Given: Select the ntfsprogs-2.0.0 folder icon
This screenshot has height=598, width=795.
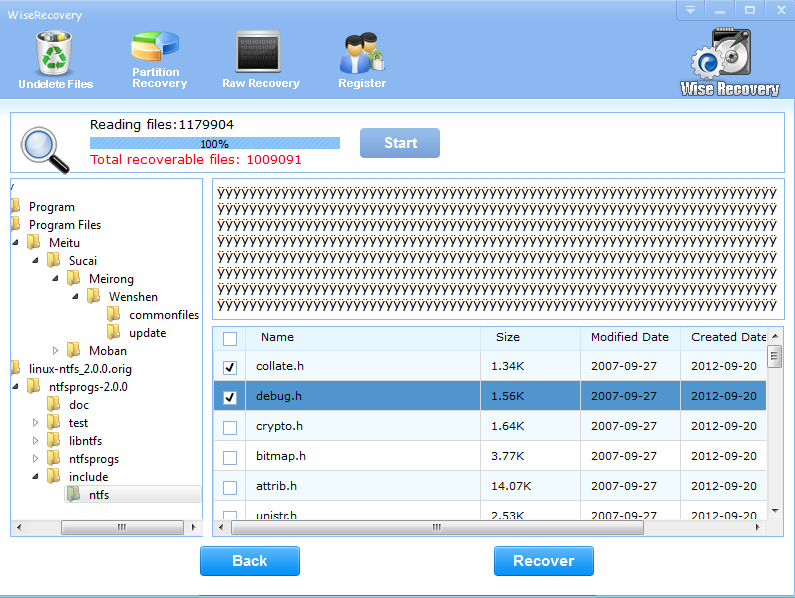Looking at the screenshot, I should [x=34, y=386].
